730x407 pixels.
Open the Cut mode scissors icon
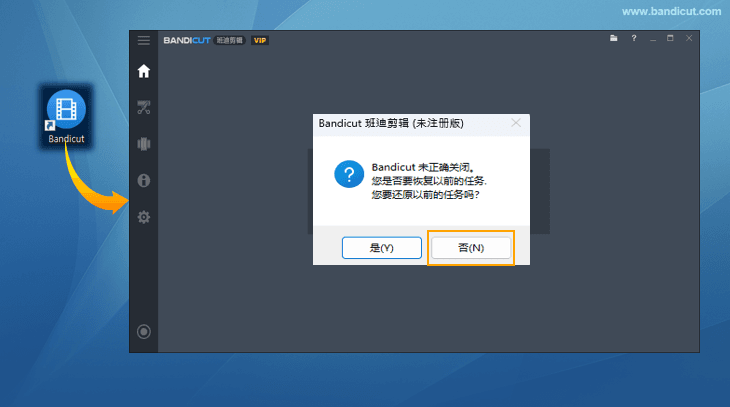pyautogui.click(x=143, y=108)
